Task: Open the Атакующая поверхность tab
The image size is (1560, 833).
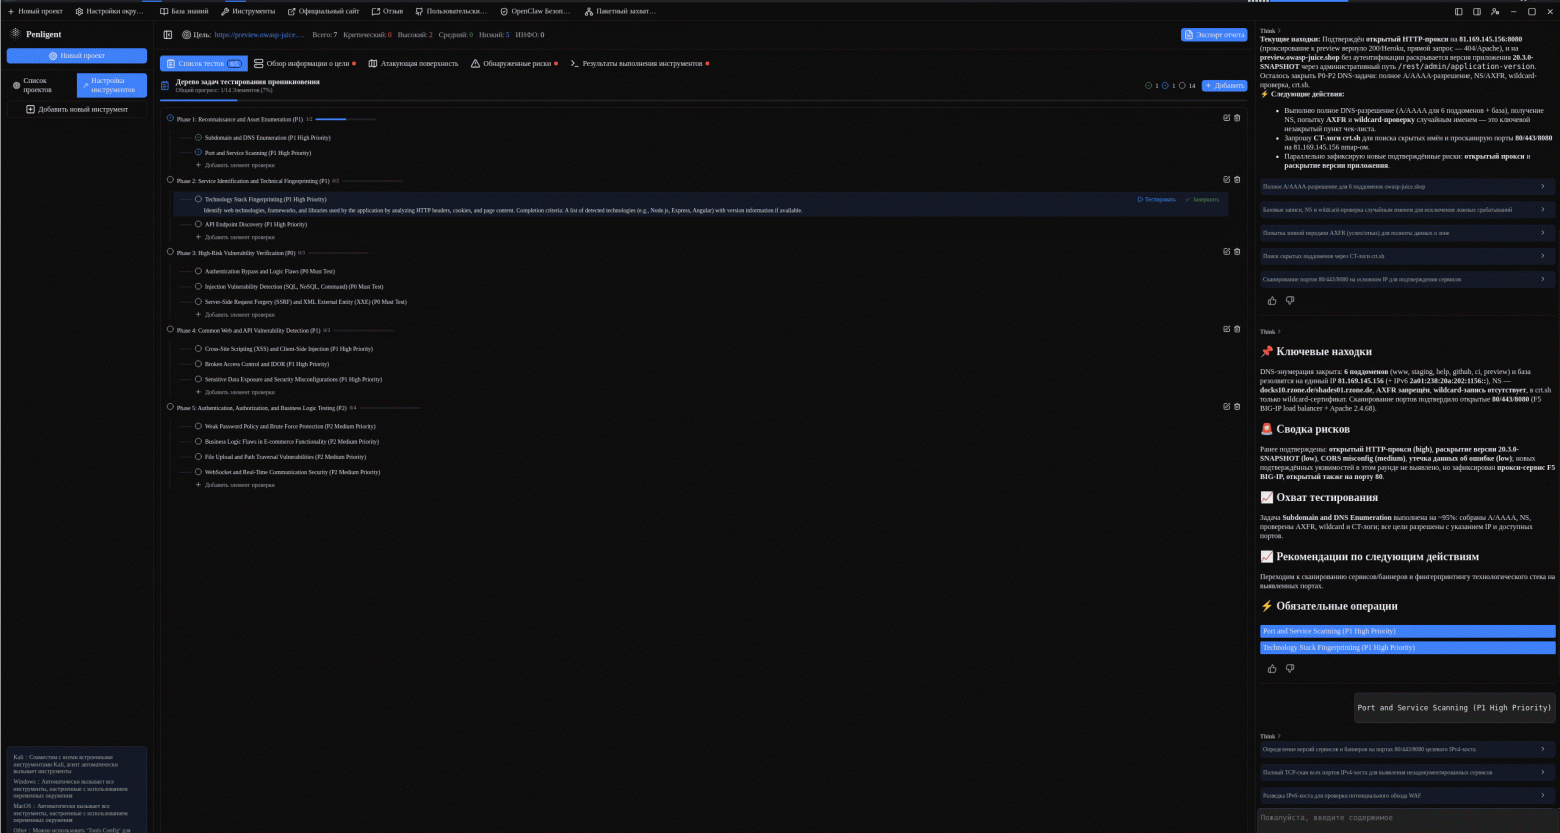Action: [413, 63]
